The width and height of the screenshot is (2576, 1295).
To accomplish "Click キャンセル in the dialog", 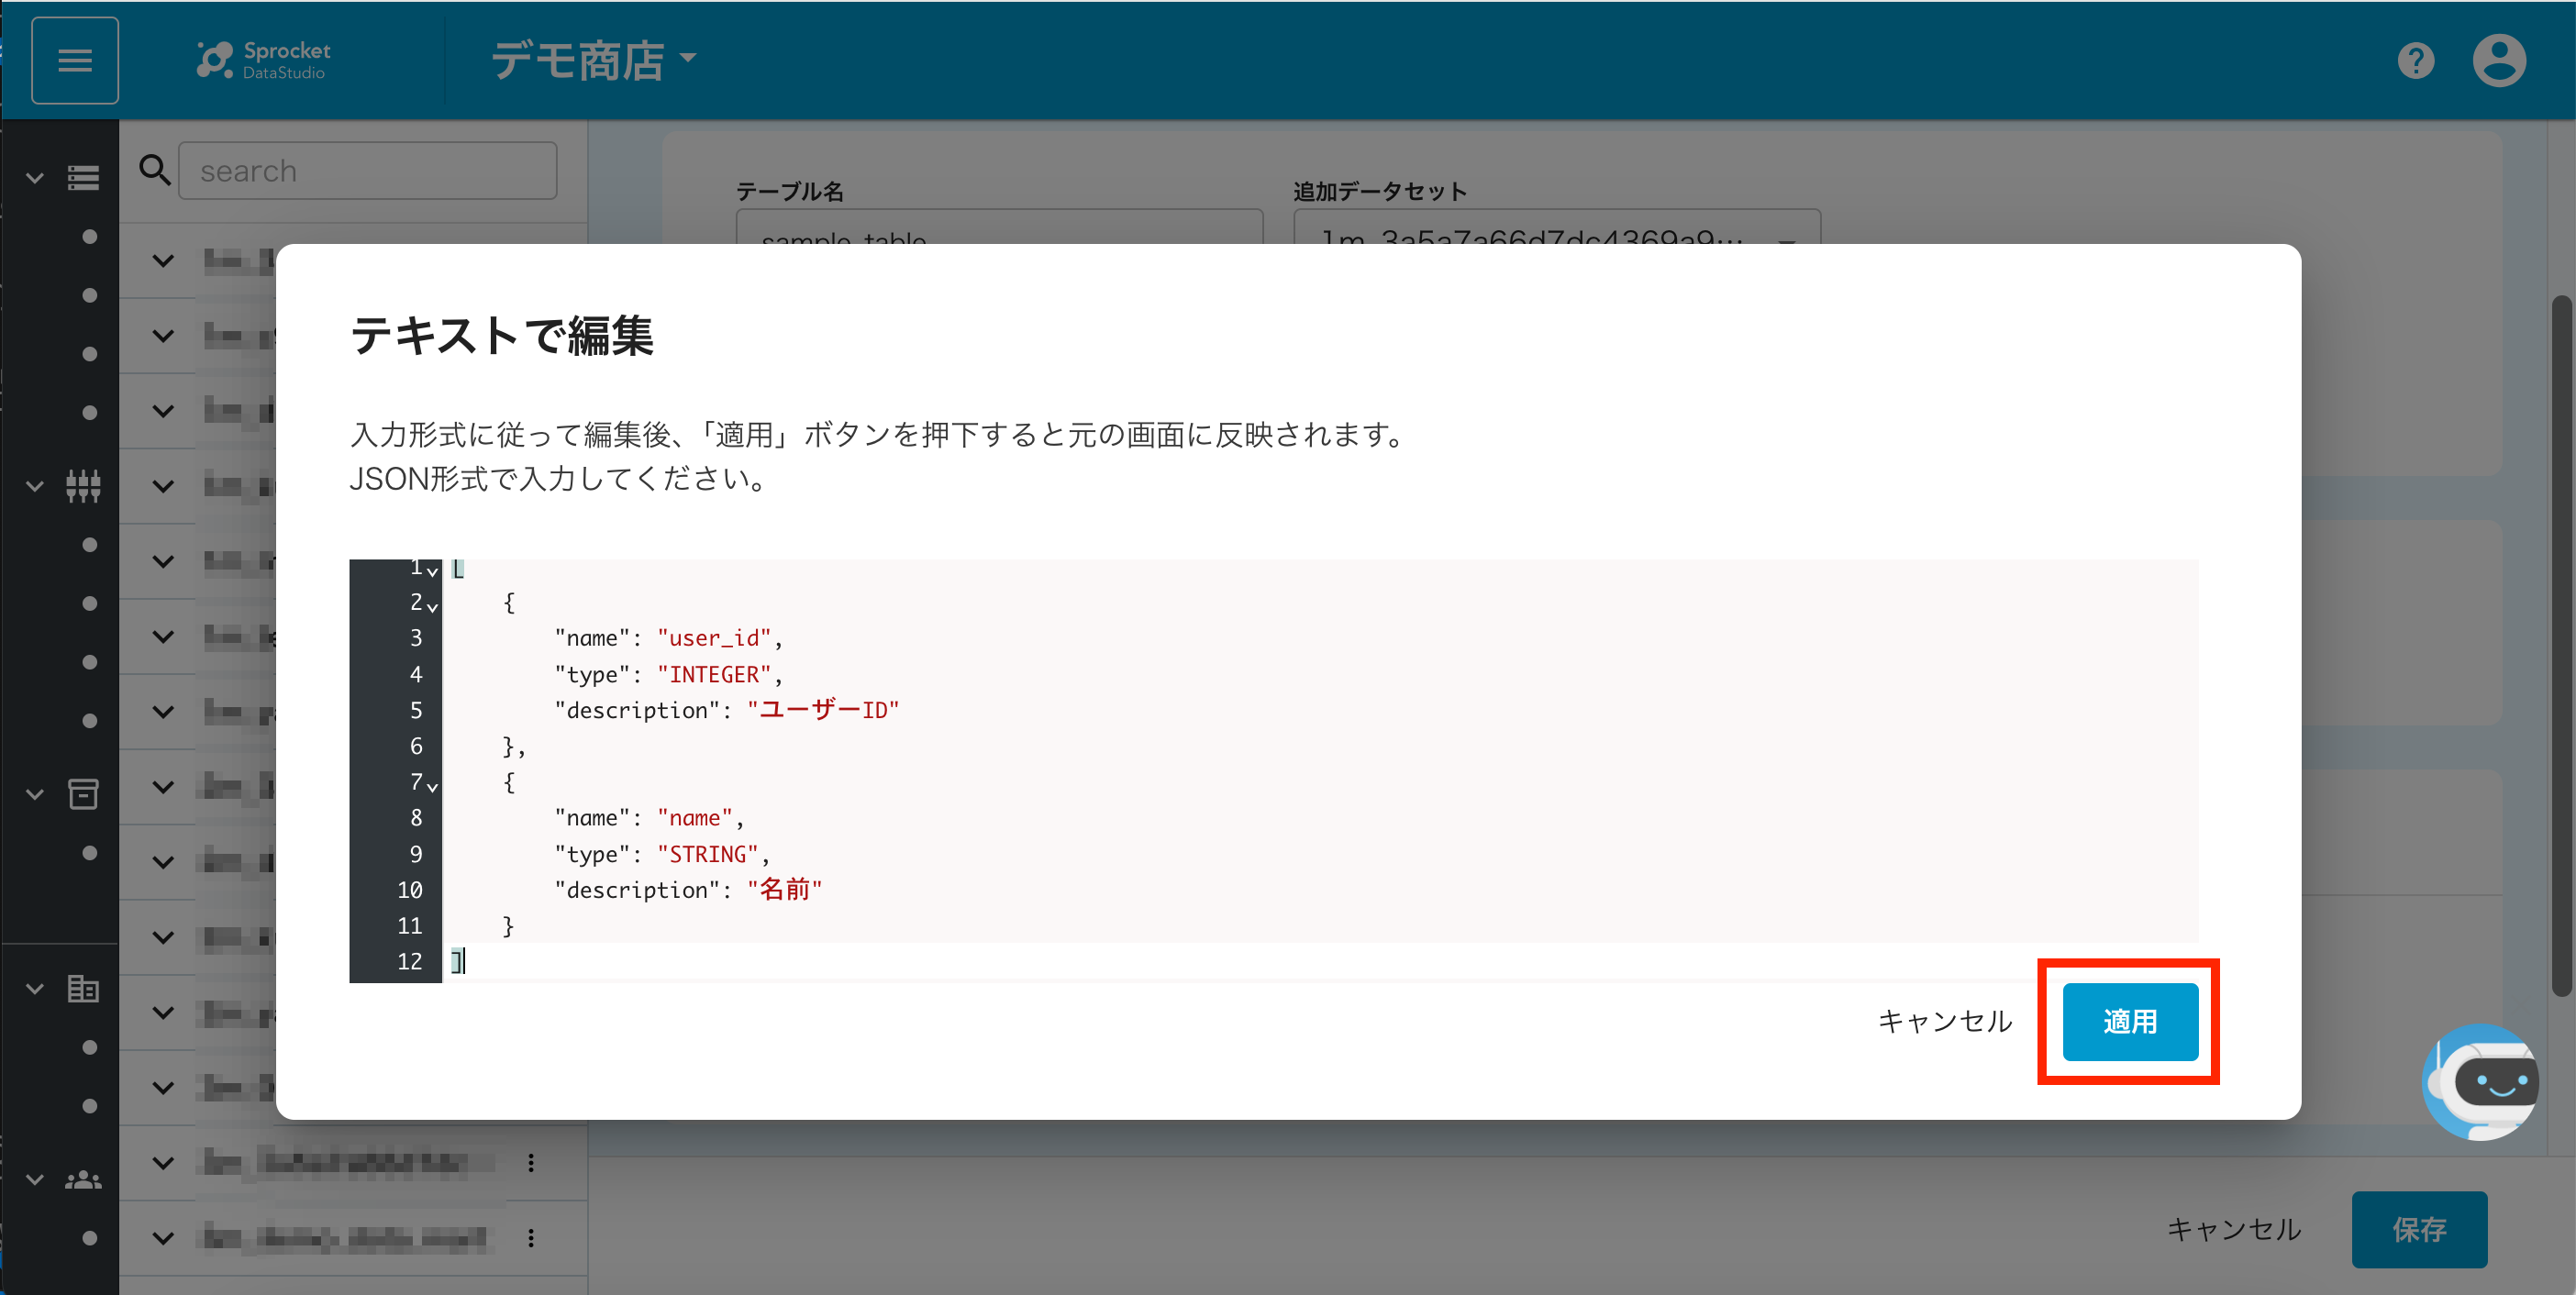I will pos(1944,1021).
